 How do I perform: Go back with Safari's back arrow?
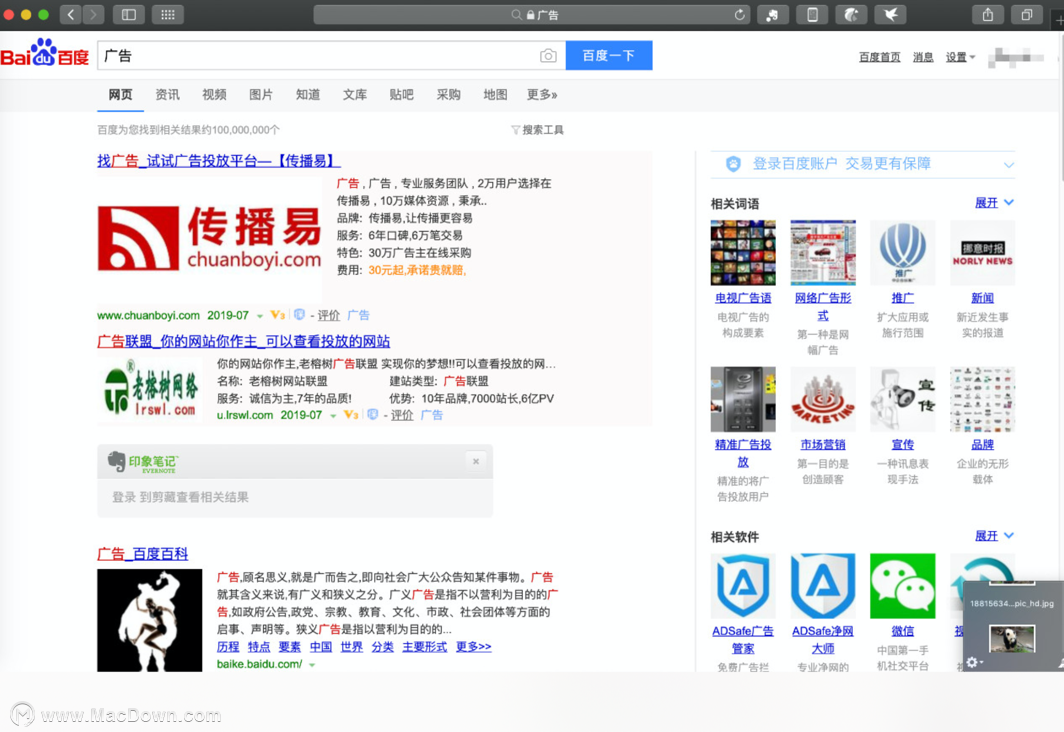[x=71, y=14]
